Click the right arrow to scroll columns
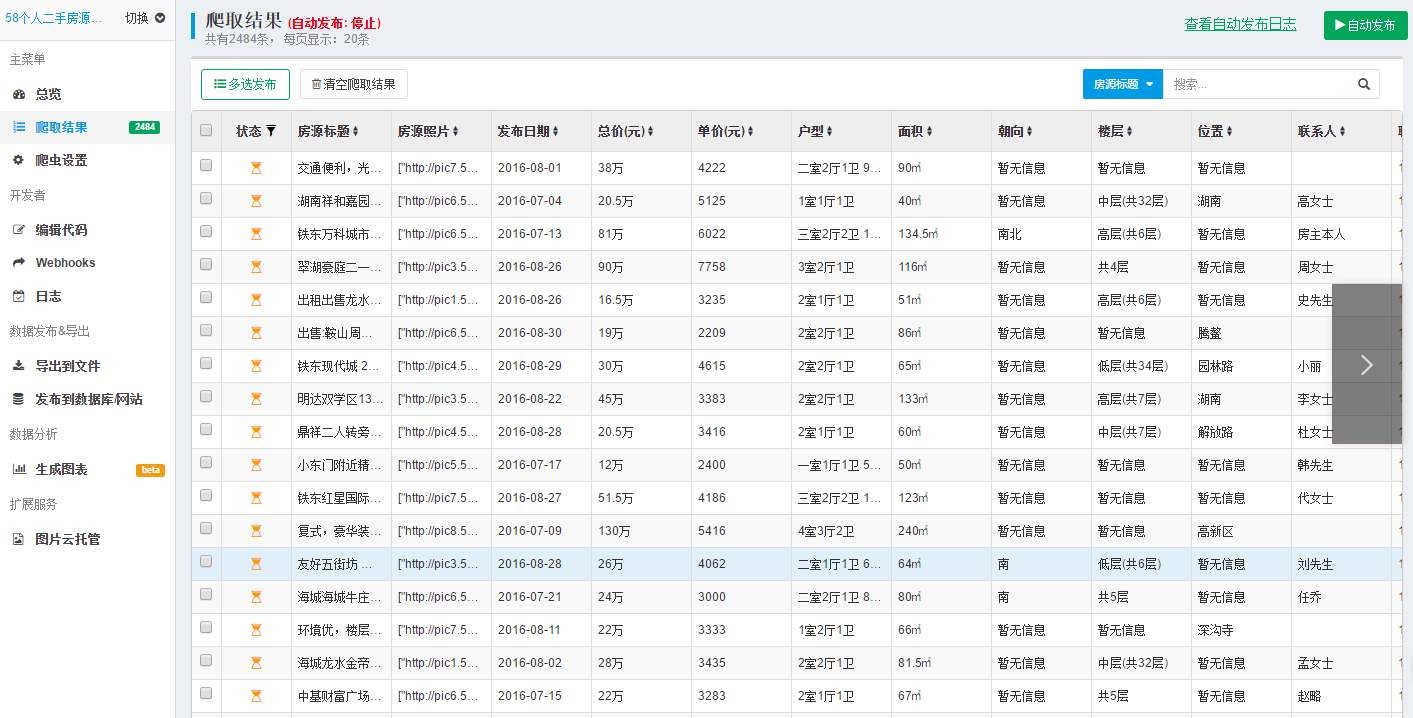 (x=1366, y=365)
